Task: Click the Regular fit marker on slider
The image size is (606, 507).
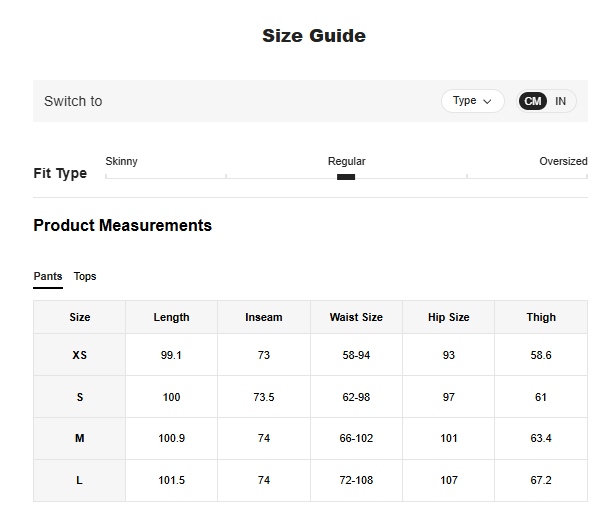Action: click(346, 177)
